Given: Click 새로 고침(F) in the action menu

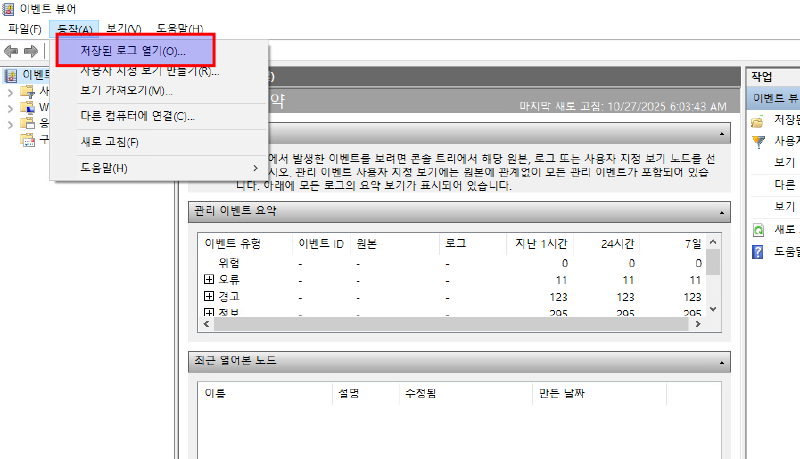Looking at the screenshot, I should point(109,142).
